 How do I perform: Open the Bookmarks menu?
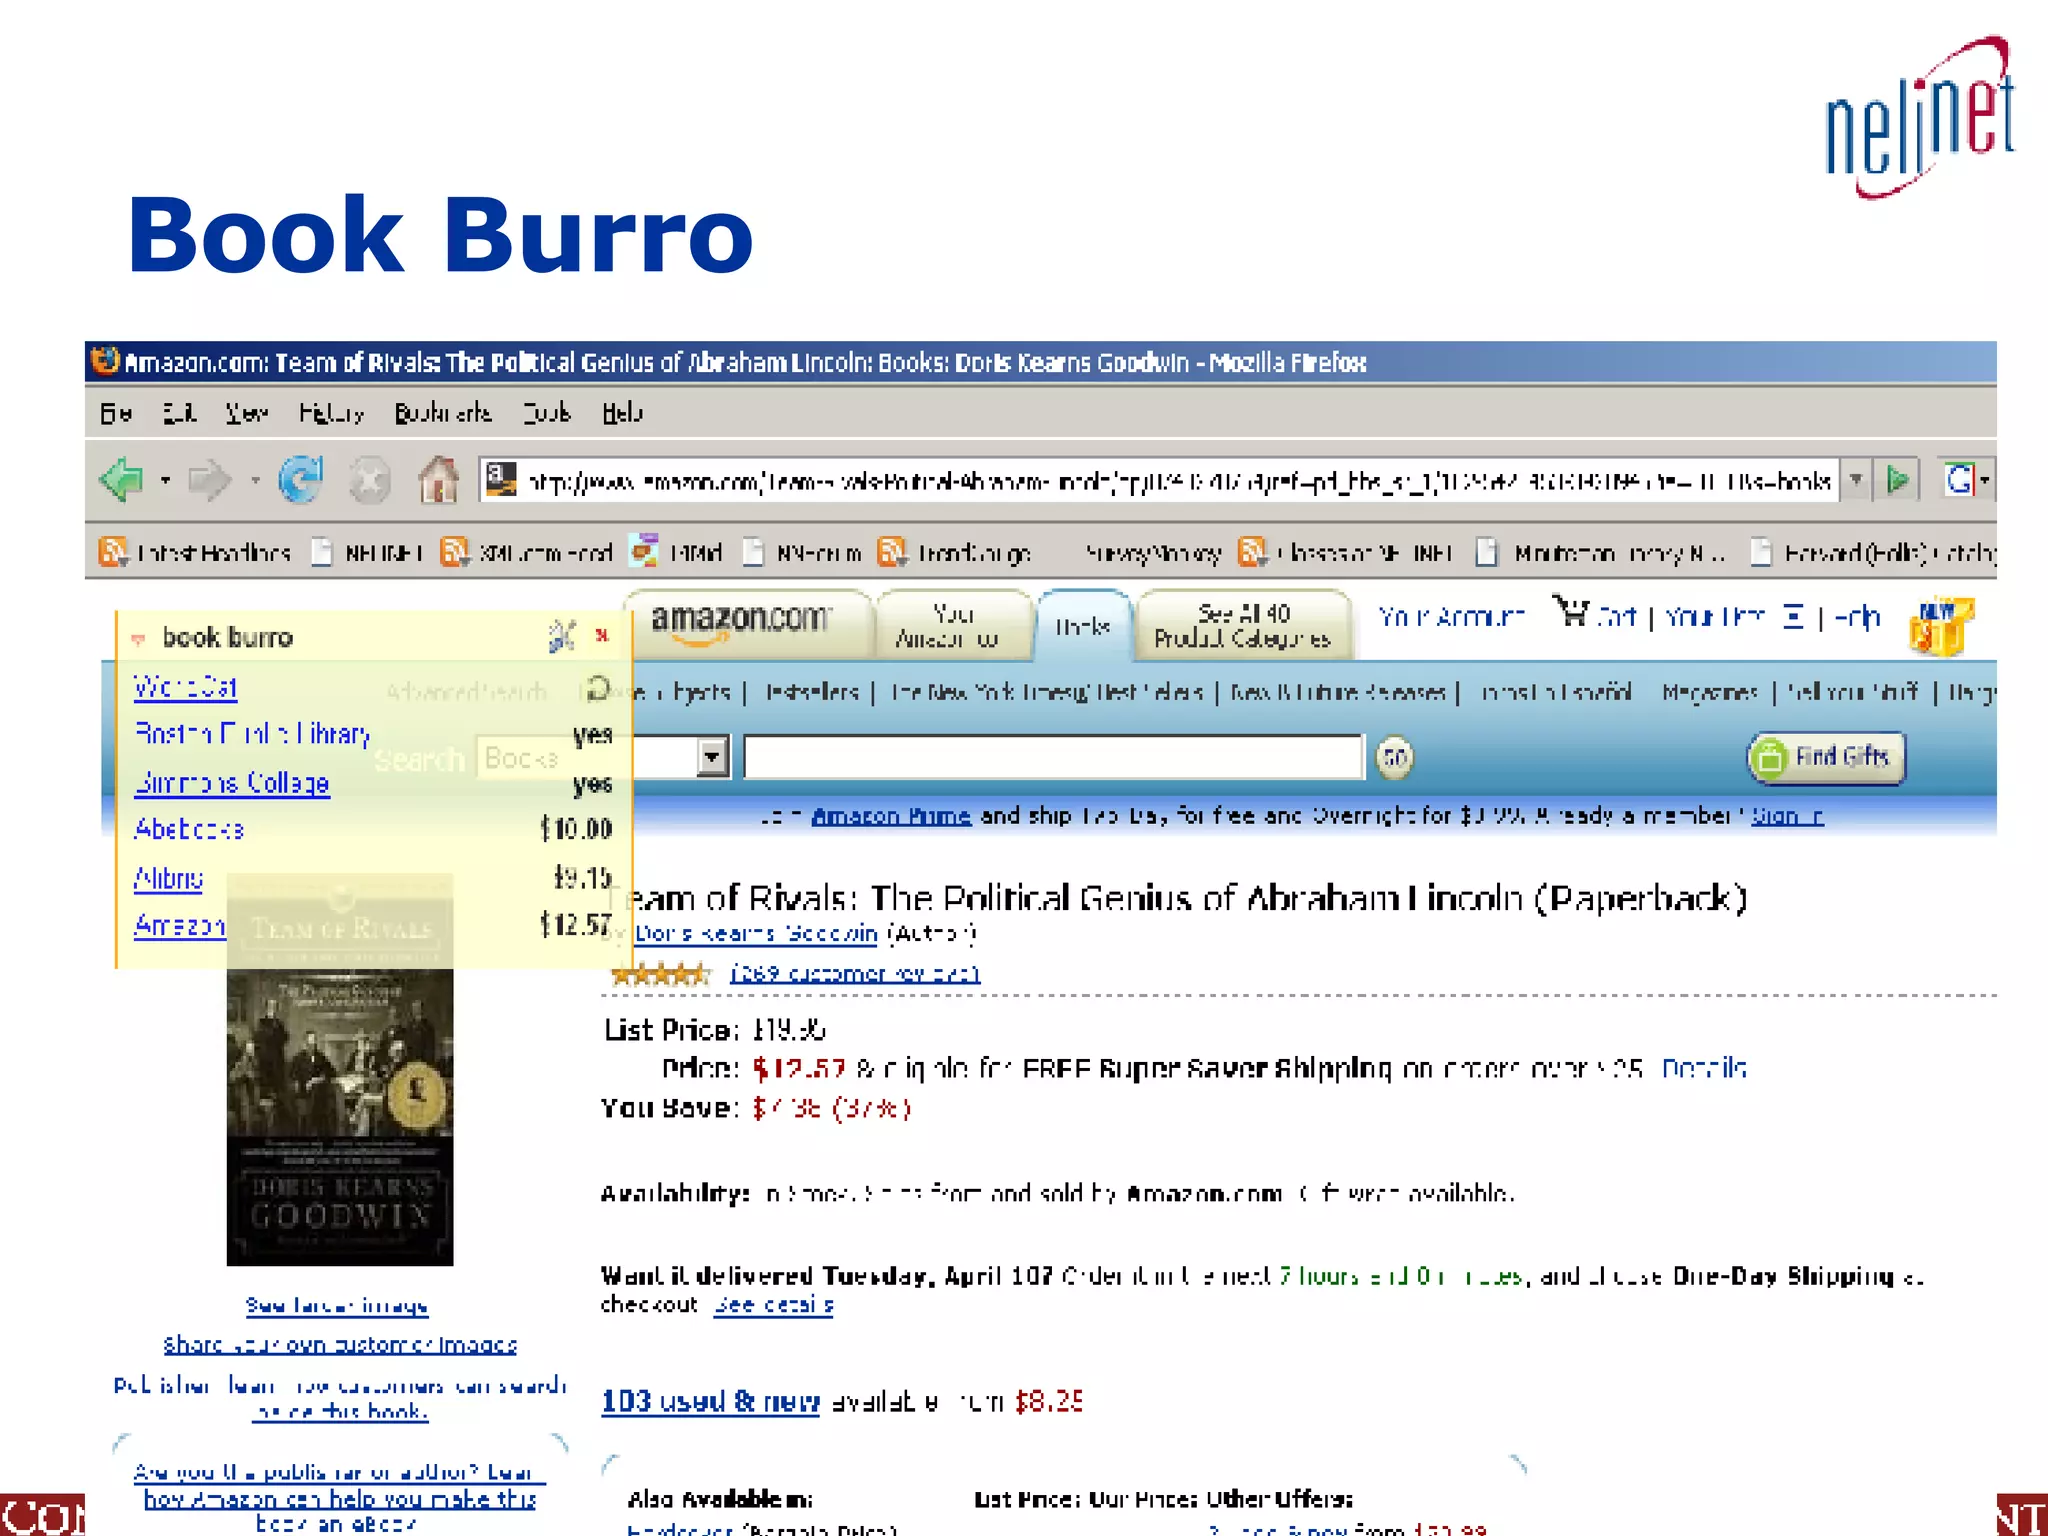(443, 413)
